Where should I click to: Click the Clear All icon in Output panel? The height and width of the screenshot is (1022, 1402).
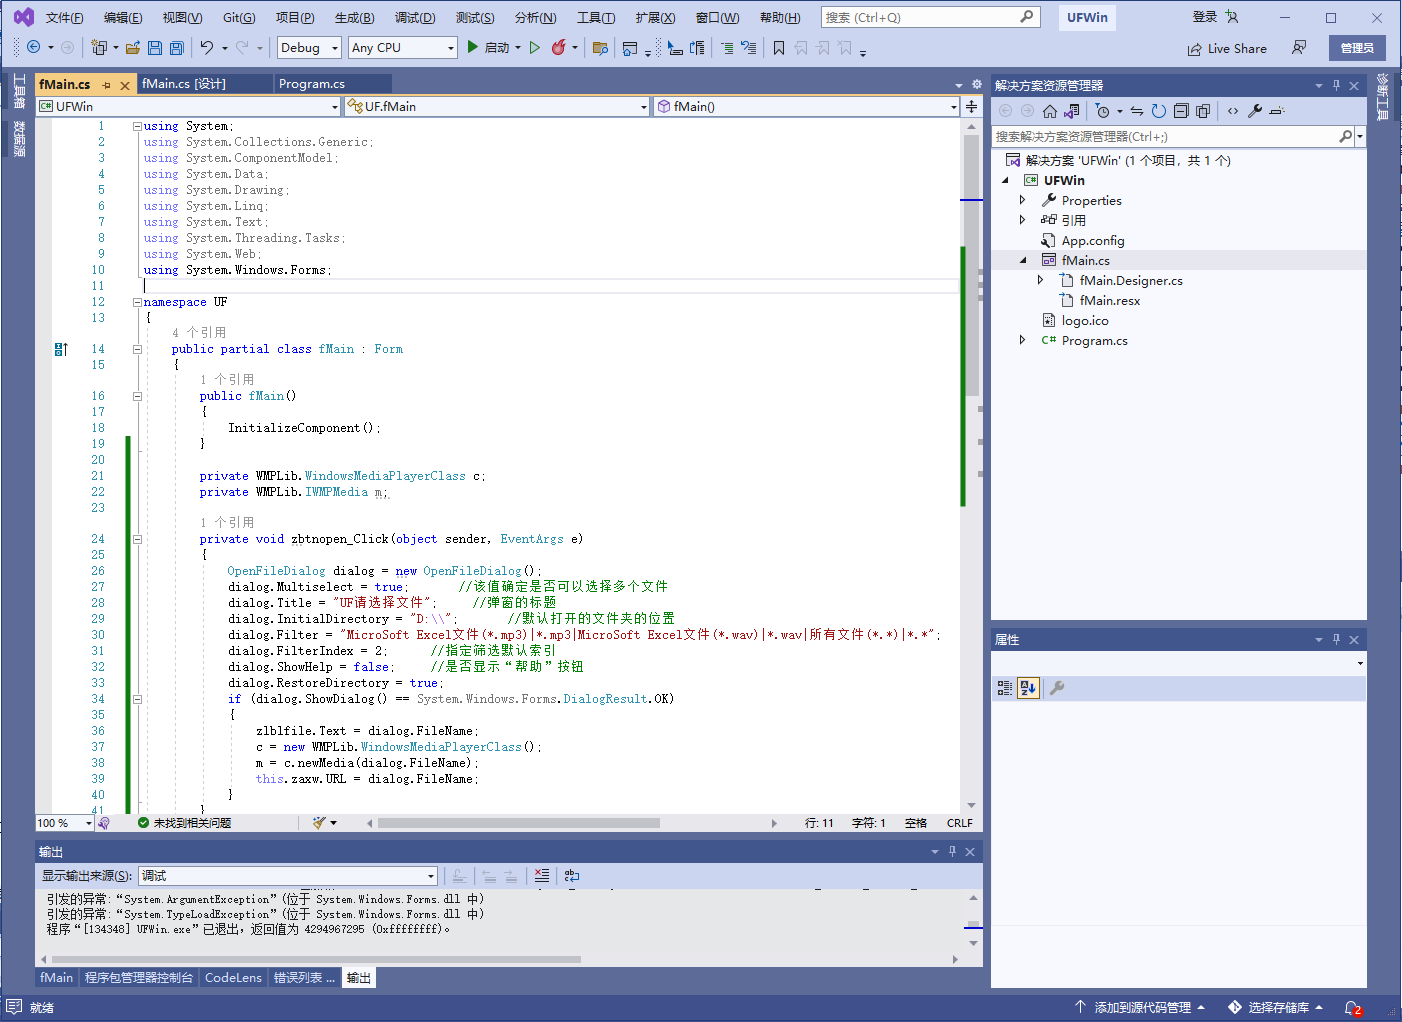542,875
